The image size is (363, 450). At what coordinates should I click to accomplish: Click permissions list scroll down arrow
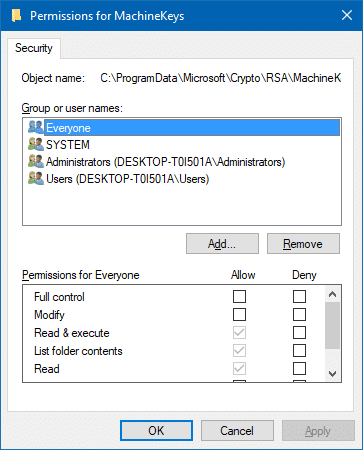click(332, 374)
